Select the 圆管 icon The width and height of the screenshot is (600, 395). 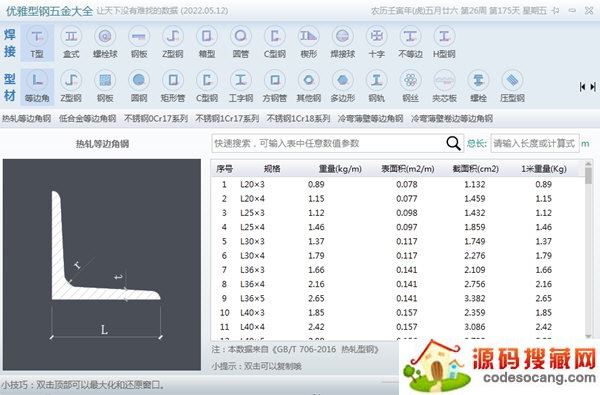(x=241, y=42)
